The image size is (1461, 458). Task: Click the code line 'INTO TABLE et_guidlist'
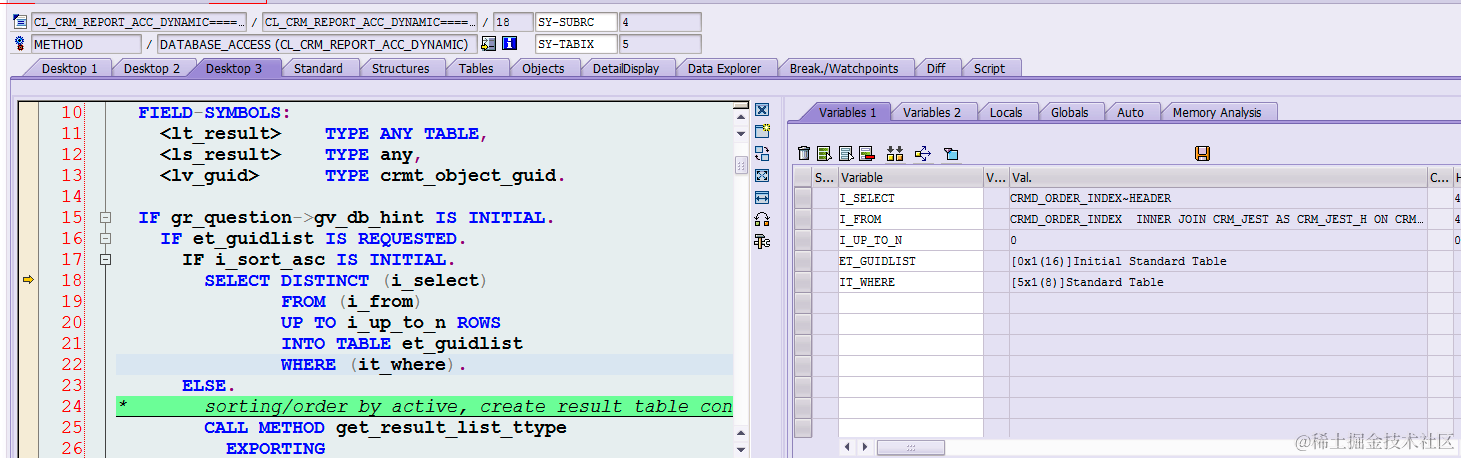pyautogui.click(x=401, y=344)
